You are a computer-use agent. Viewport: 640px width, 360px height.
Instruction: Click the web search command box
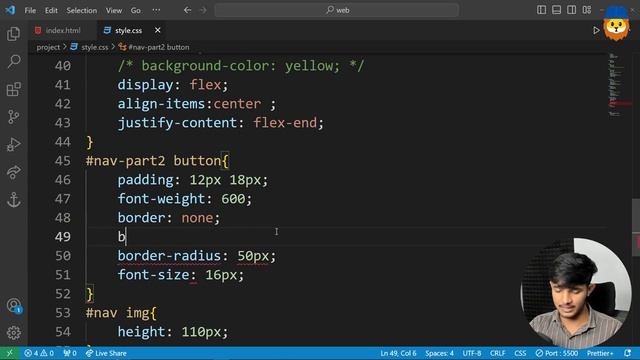[x=337, y=10]
